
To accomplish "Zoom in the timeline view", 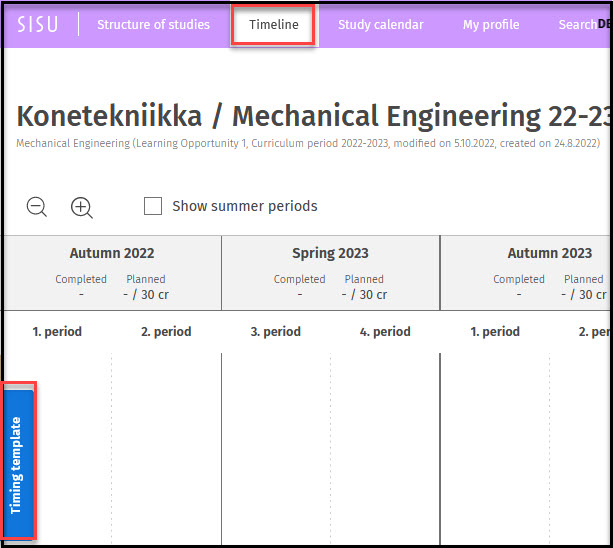I will 82,207.
